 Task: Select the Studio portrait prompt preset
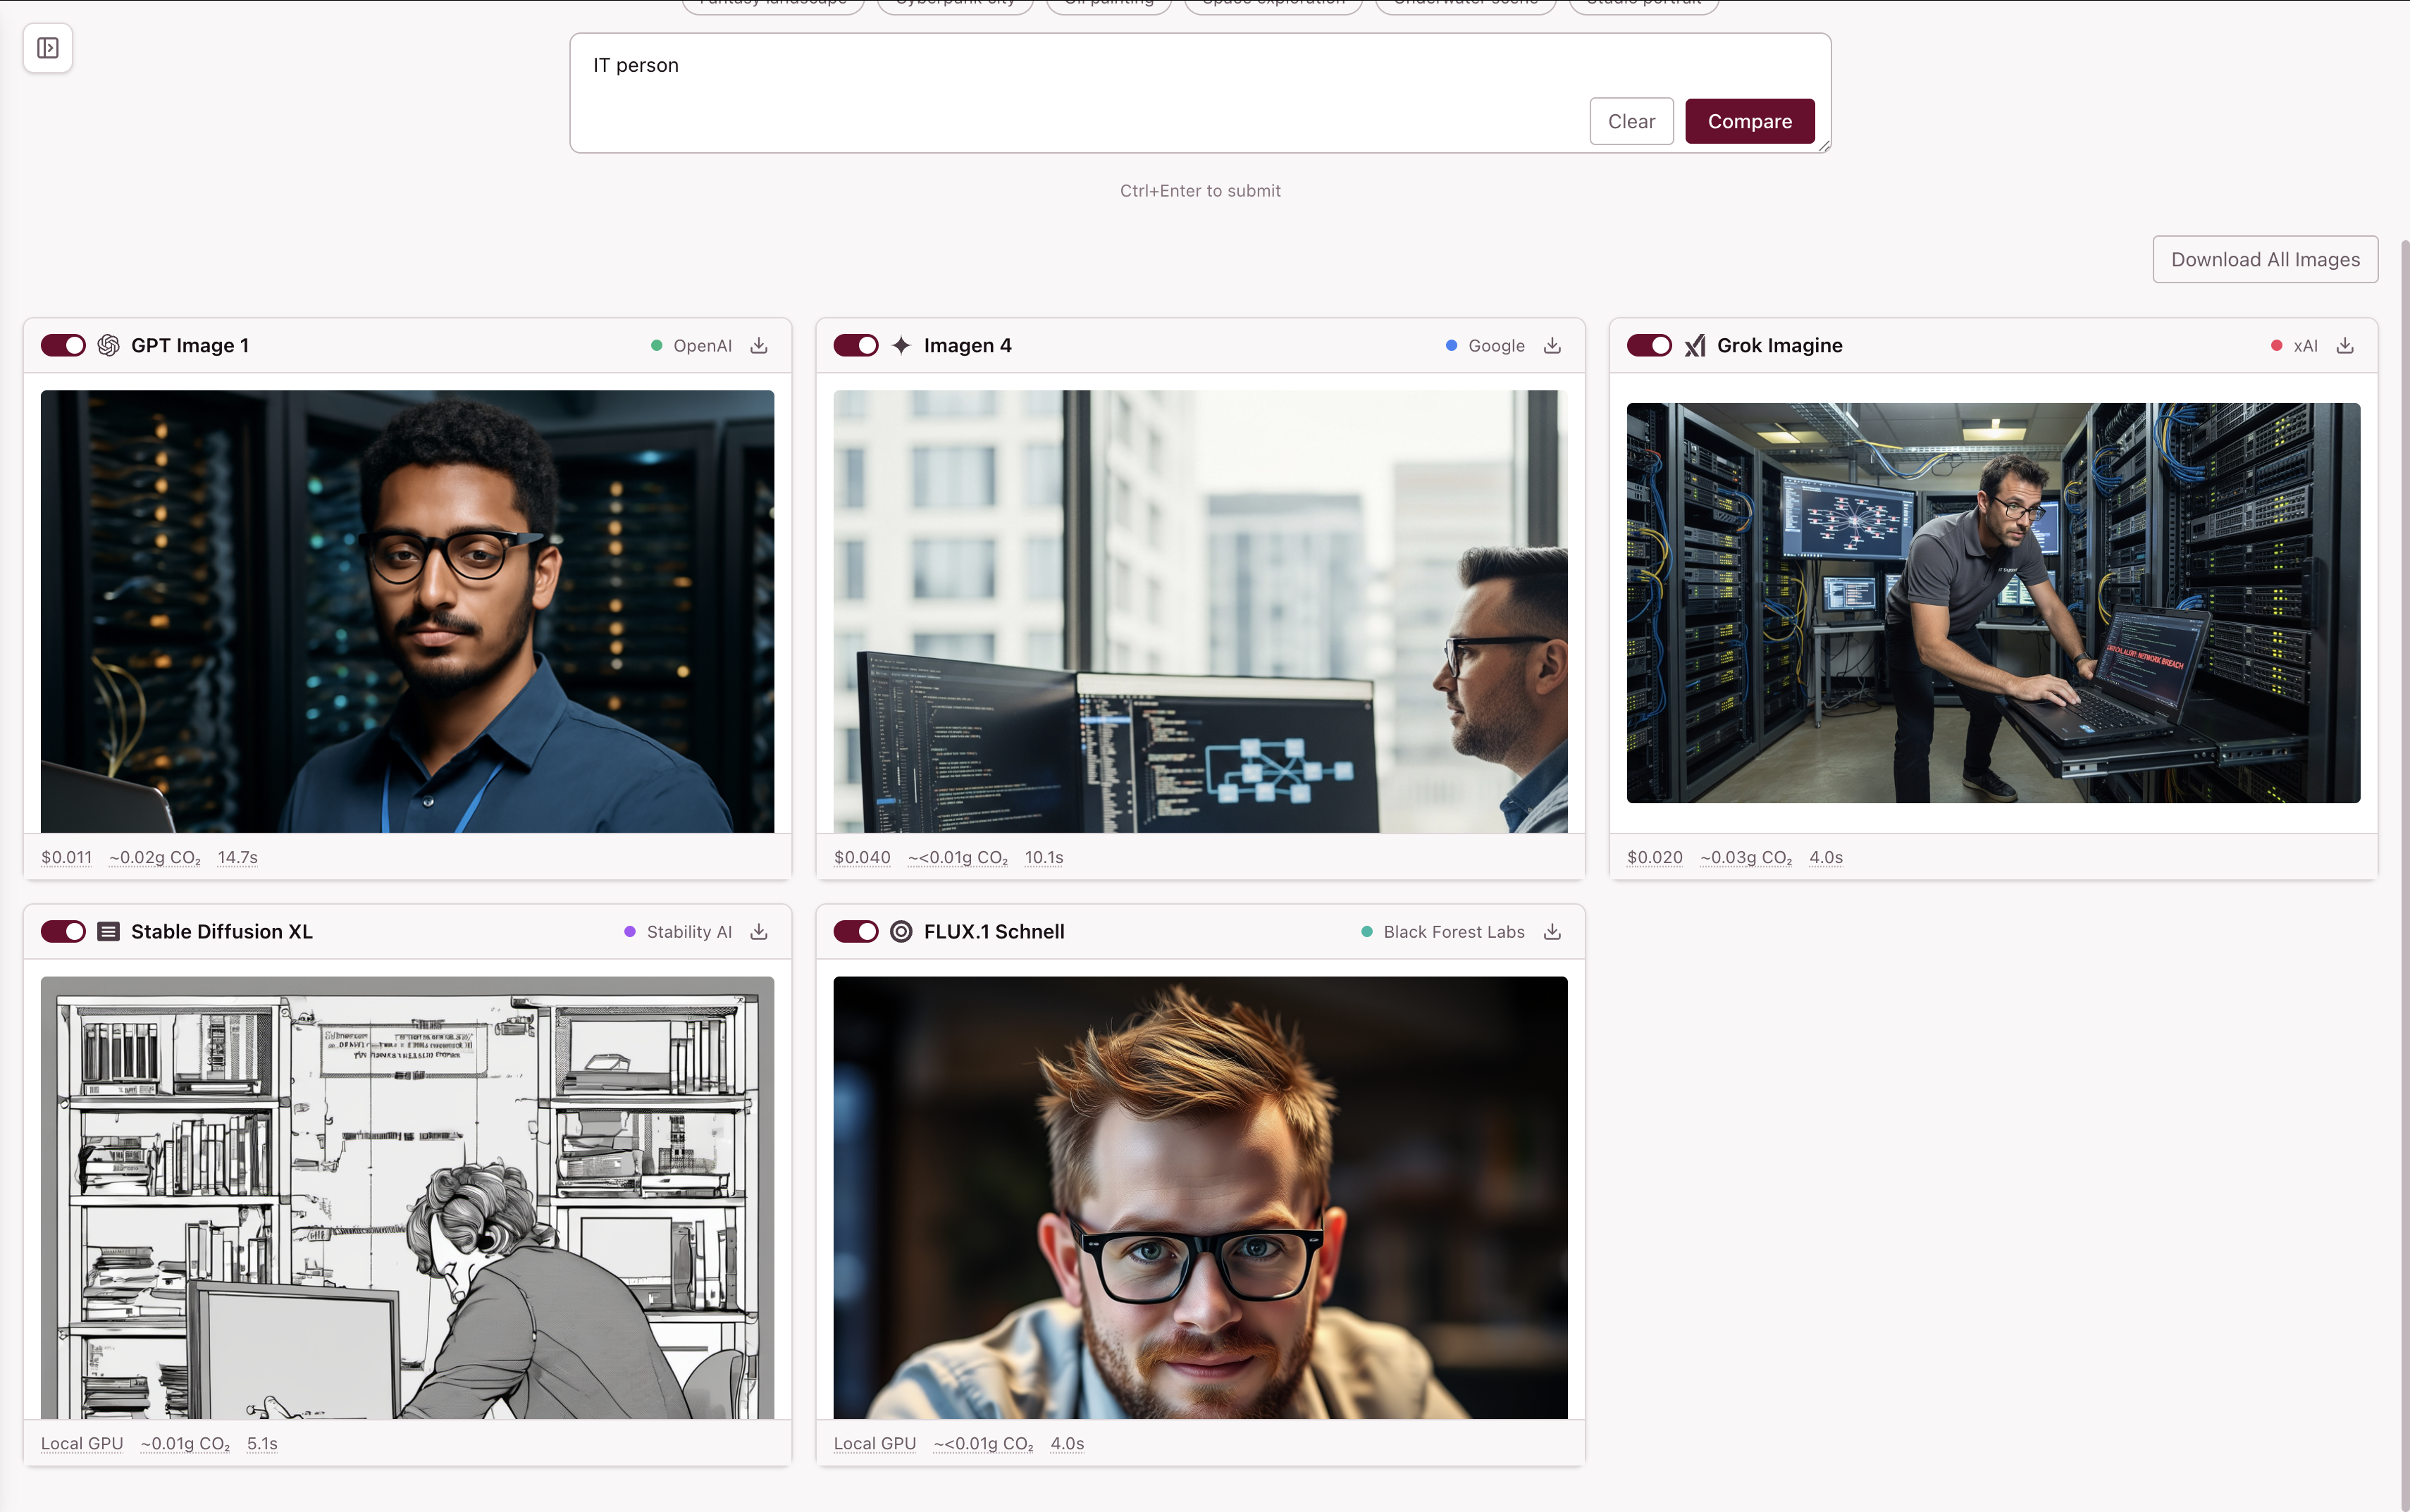(x=1643, y=4)
